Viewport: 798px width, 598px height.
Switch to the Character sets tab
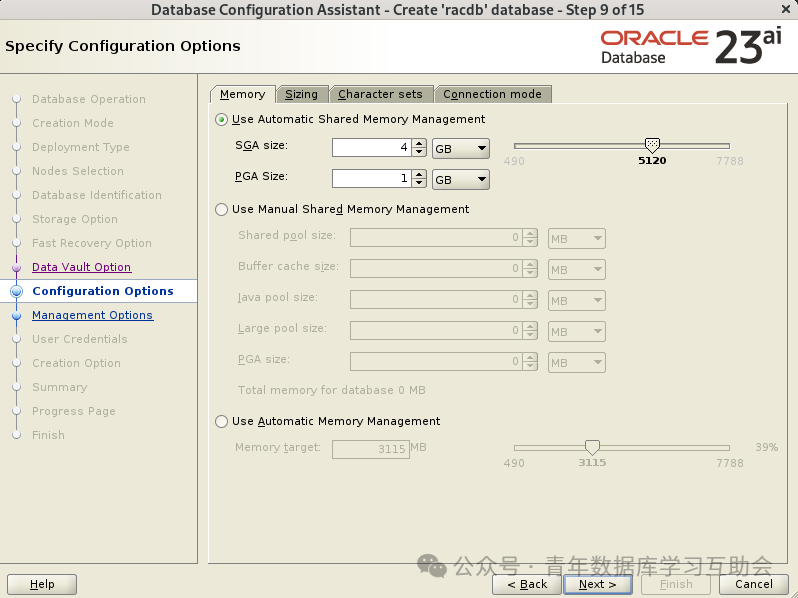(x=380, y=94)
